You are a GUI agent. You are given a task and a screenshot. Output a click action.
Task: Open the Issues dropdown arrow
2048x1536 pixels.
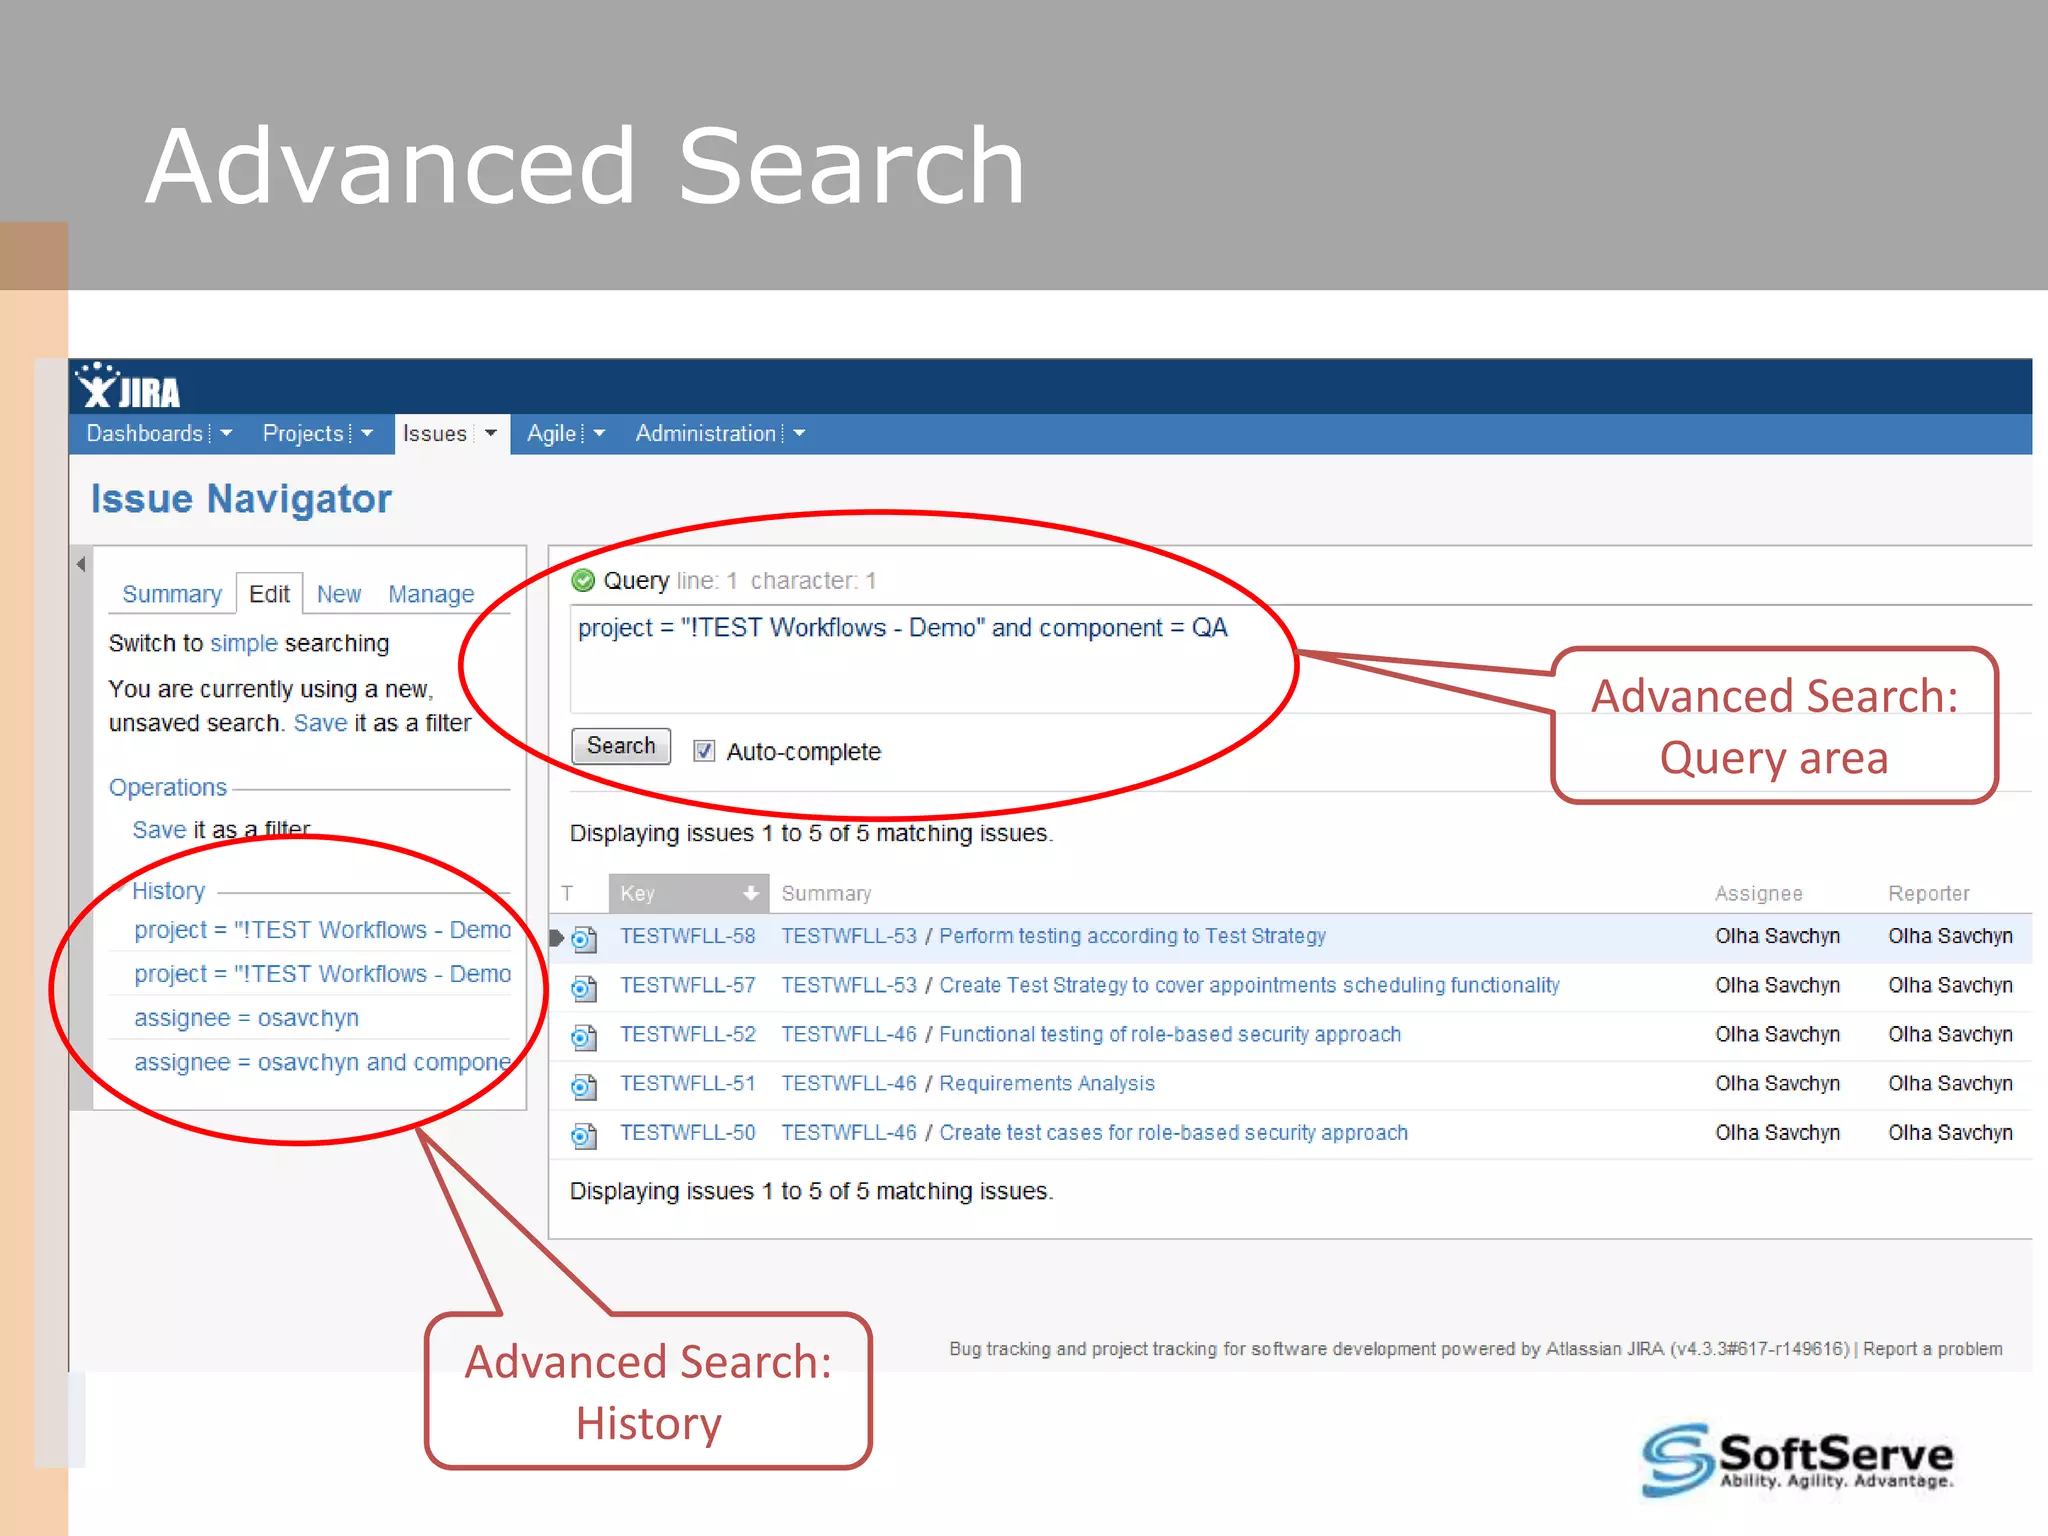pyautogui.click(x=490, y=433)
